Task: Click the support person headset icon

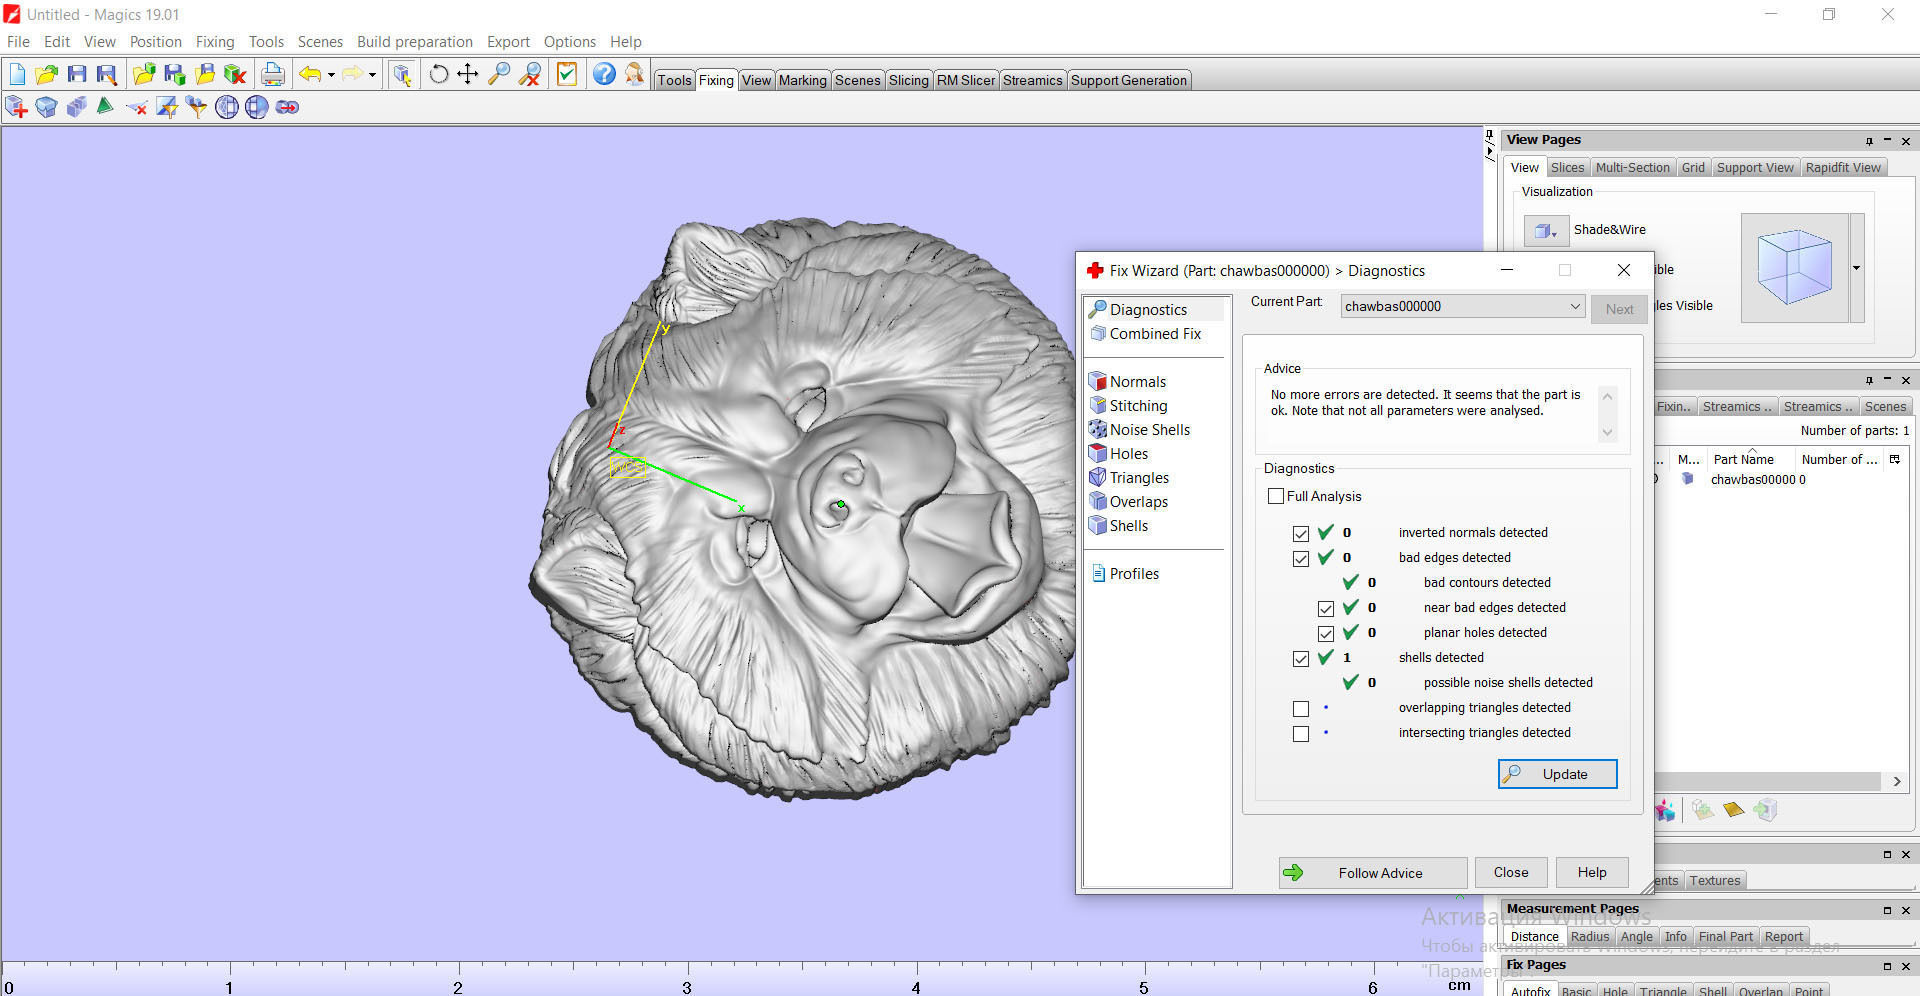Action: [634, 74]
